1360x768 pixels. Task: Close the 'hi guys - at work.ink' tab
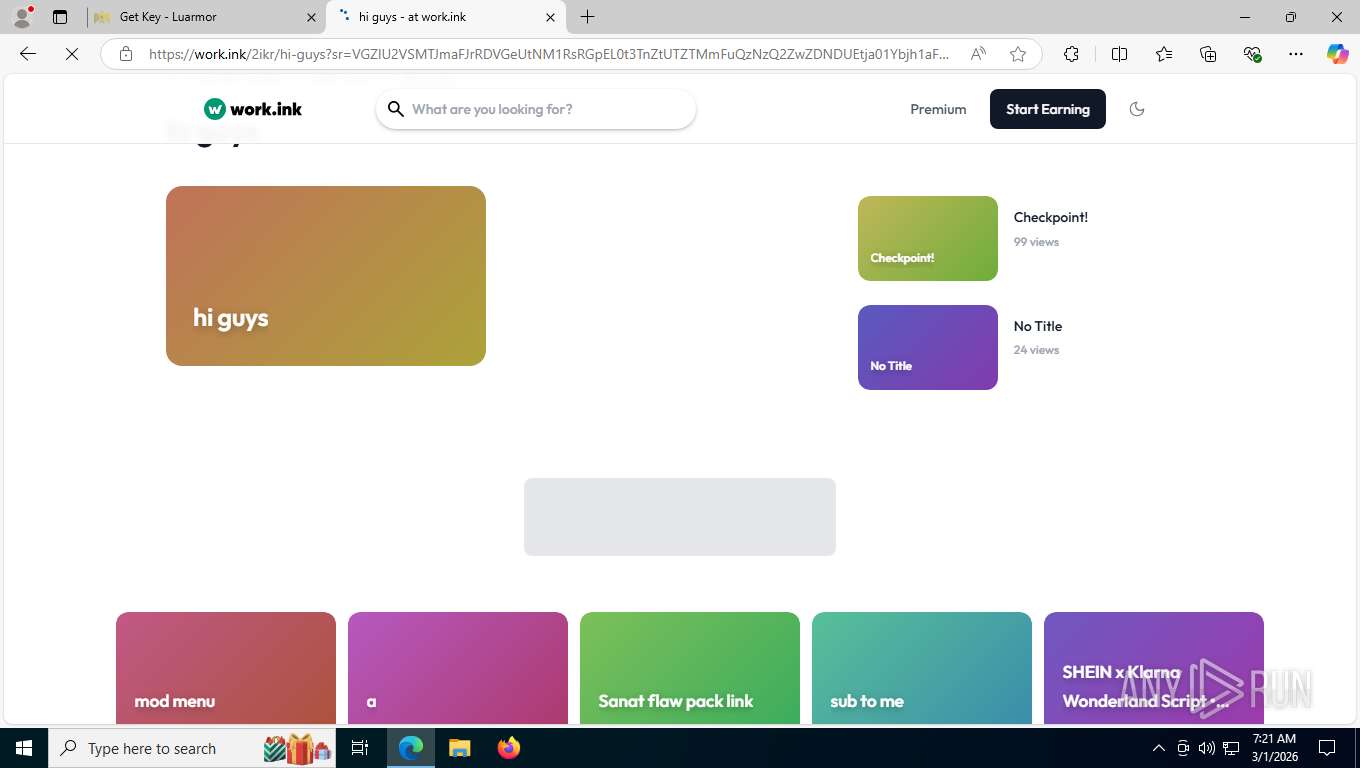[x=551, y=17]
